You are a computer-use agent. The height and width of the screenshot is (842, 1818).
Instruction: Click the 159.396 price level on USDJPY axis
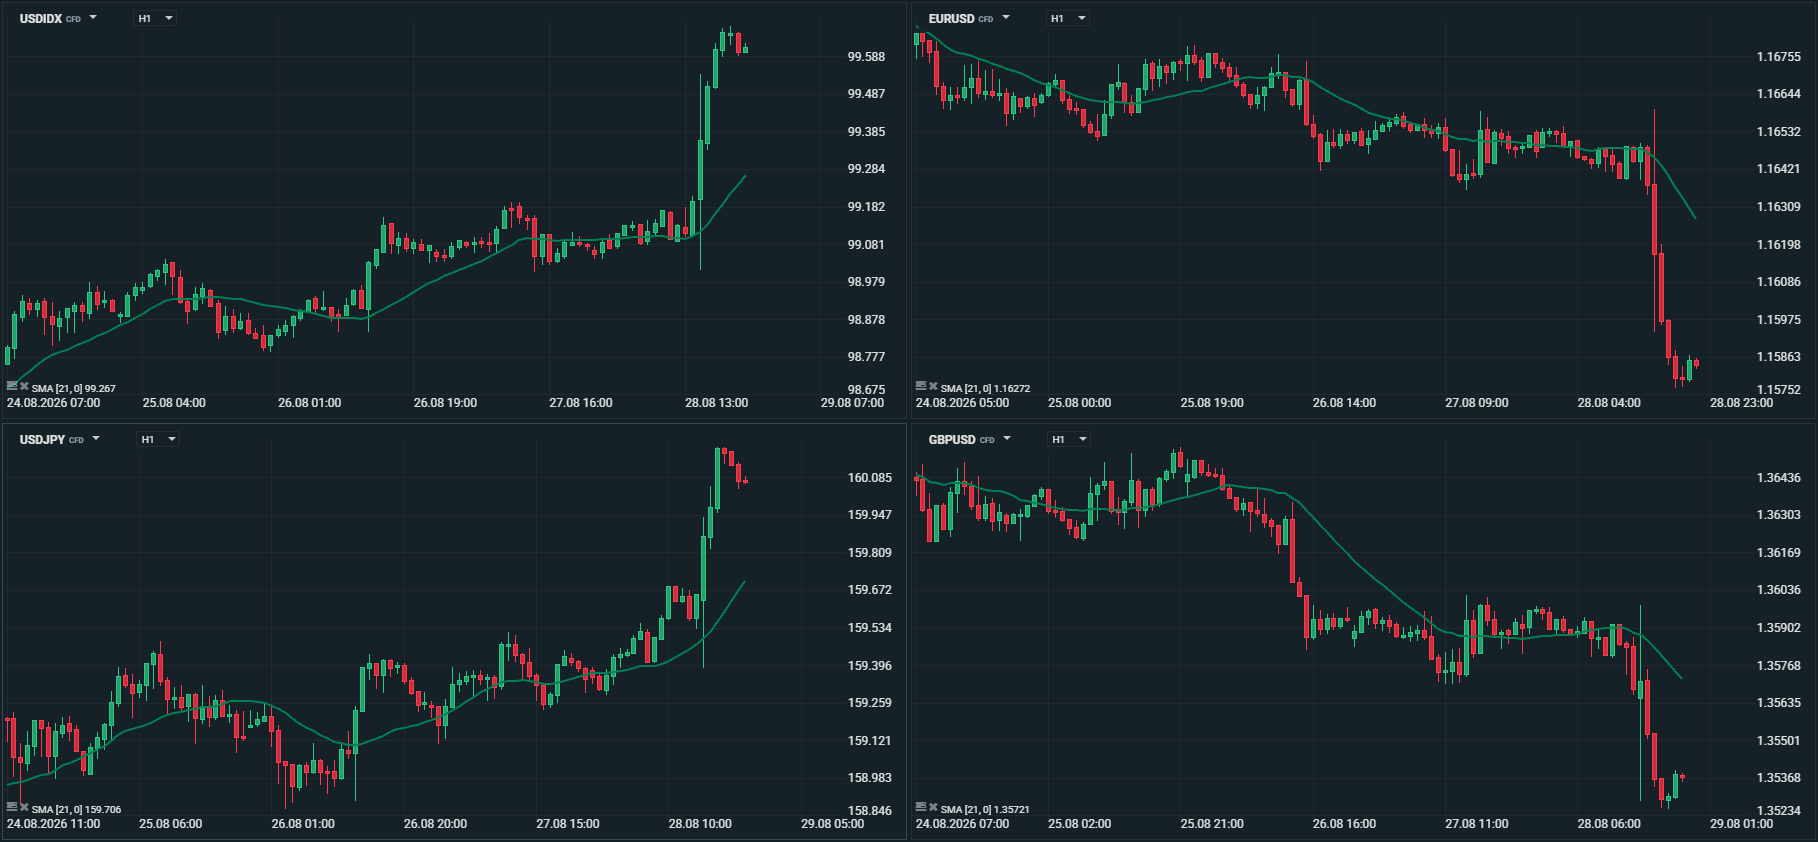[x=870, y=666]
